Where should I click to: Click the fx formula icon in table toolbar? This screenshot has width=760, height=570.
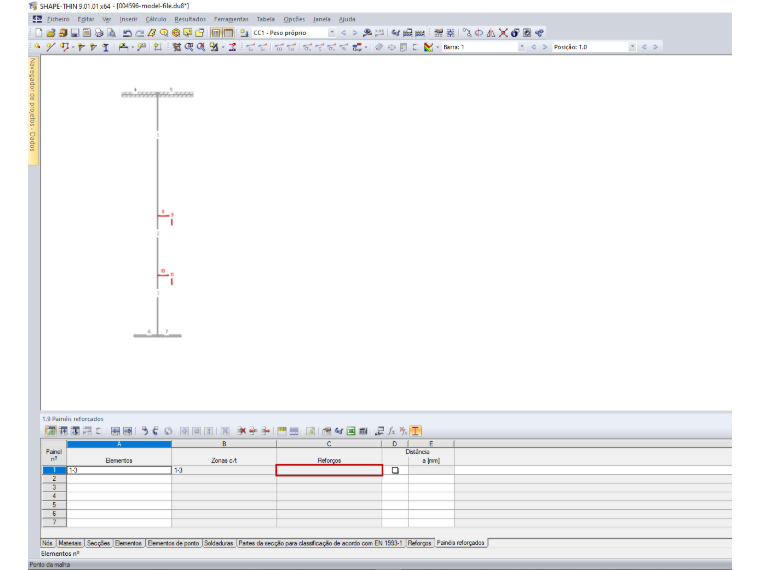click(392, 431)
